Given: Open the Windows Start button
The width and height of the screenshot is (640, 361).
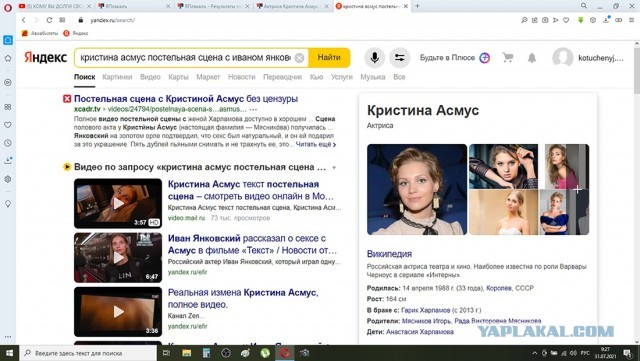Looking at the screenshot, I should (x=9, y=353).
